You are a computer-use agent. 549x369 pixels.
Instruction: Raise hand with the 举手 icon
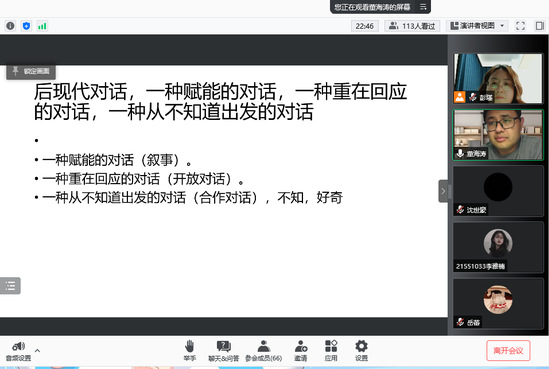(189, 350)
